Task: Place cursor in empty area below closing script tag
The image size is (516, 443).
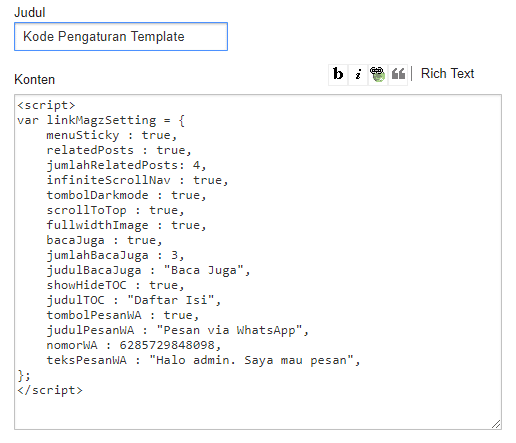Action: pyautogui.click(x=258, y=412)
